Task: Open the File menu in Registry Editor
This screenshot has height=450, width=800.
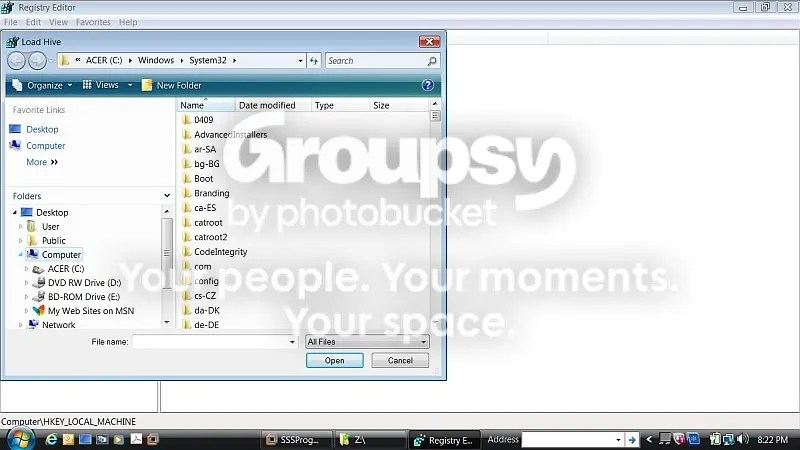Action: point(11,22)
